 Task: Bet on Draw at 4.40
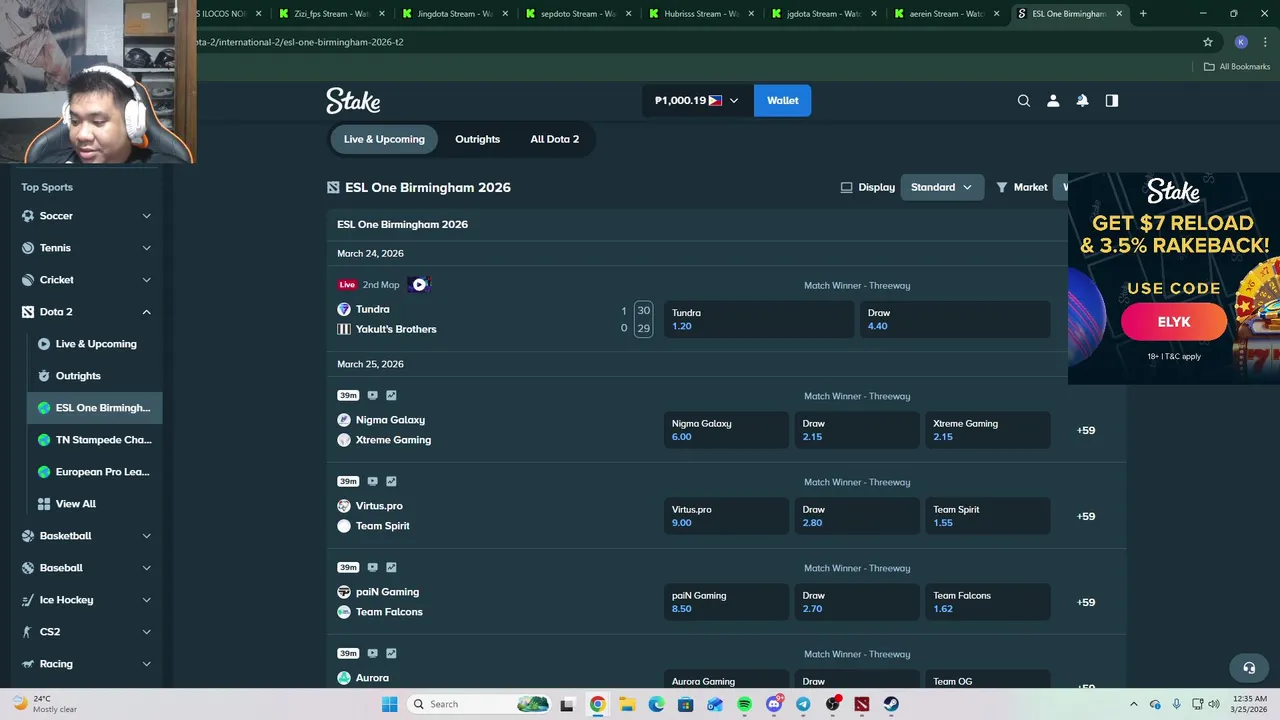955,319
